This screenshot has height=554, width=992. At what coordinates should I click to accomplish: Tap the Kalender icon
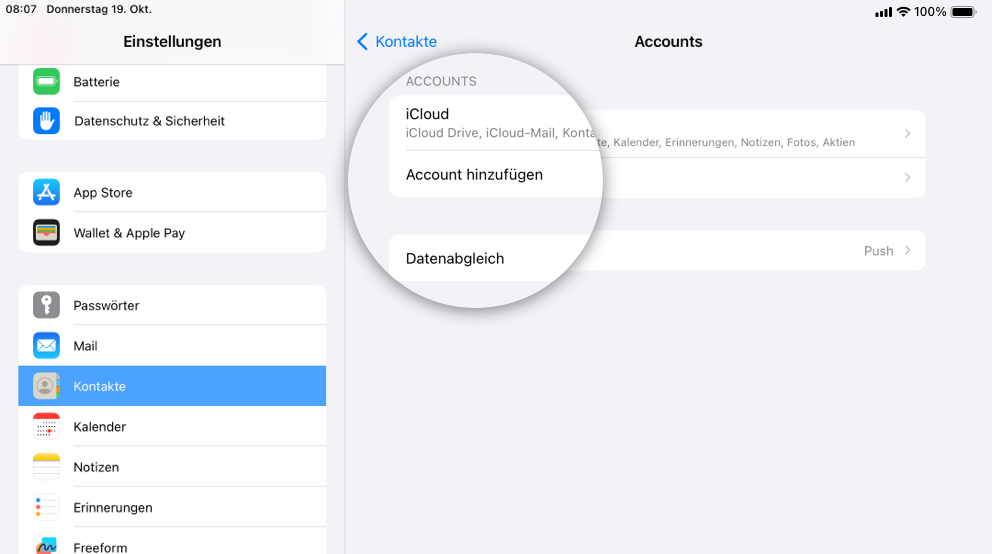click(x=46, y=427)
